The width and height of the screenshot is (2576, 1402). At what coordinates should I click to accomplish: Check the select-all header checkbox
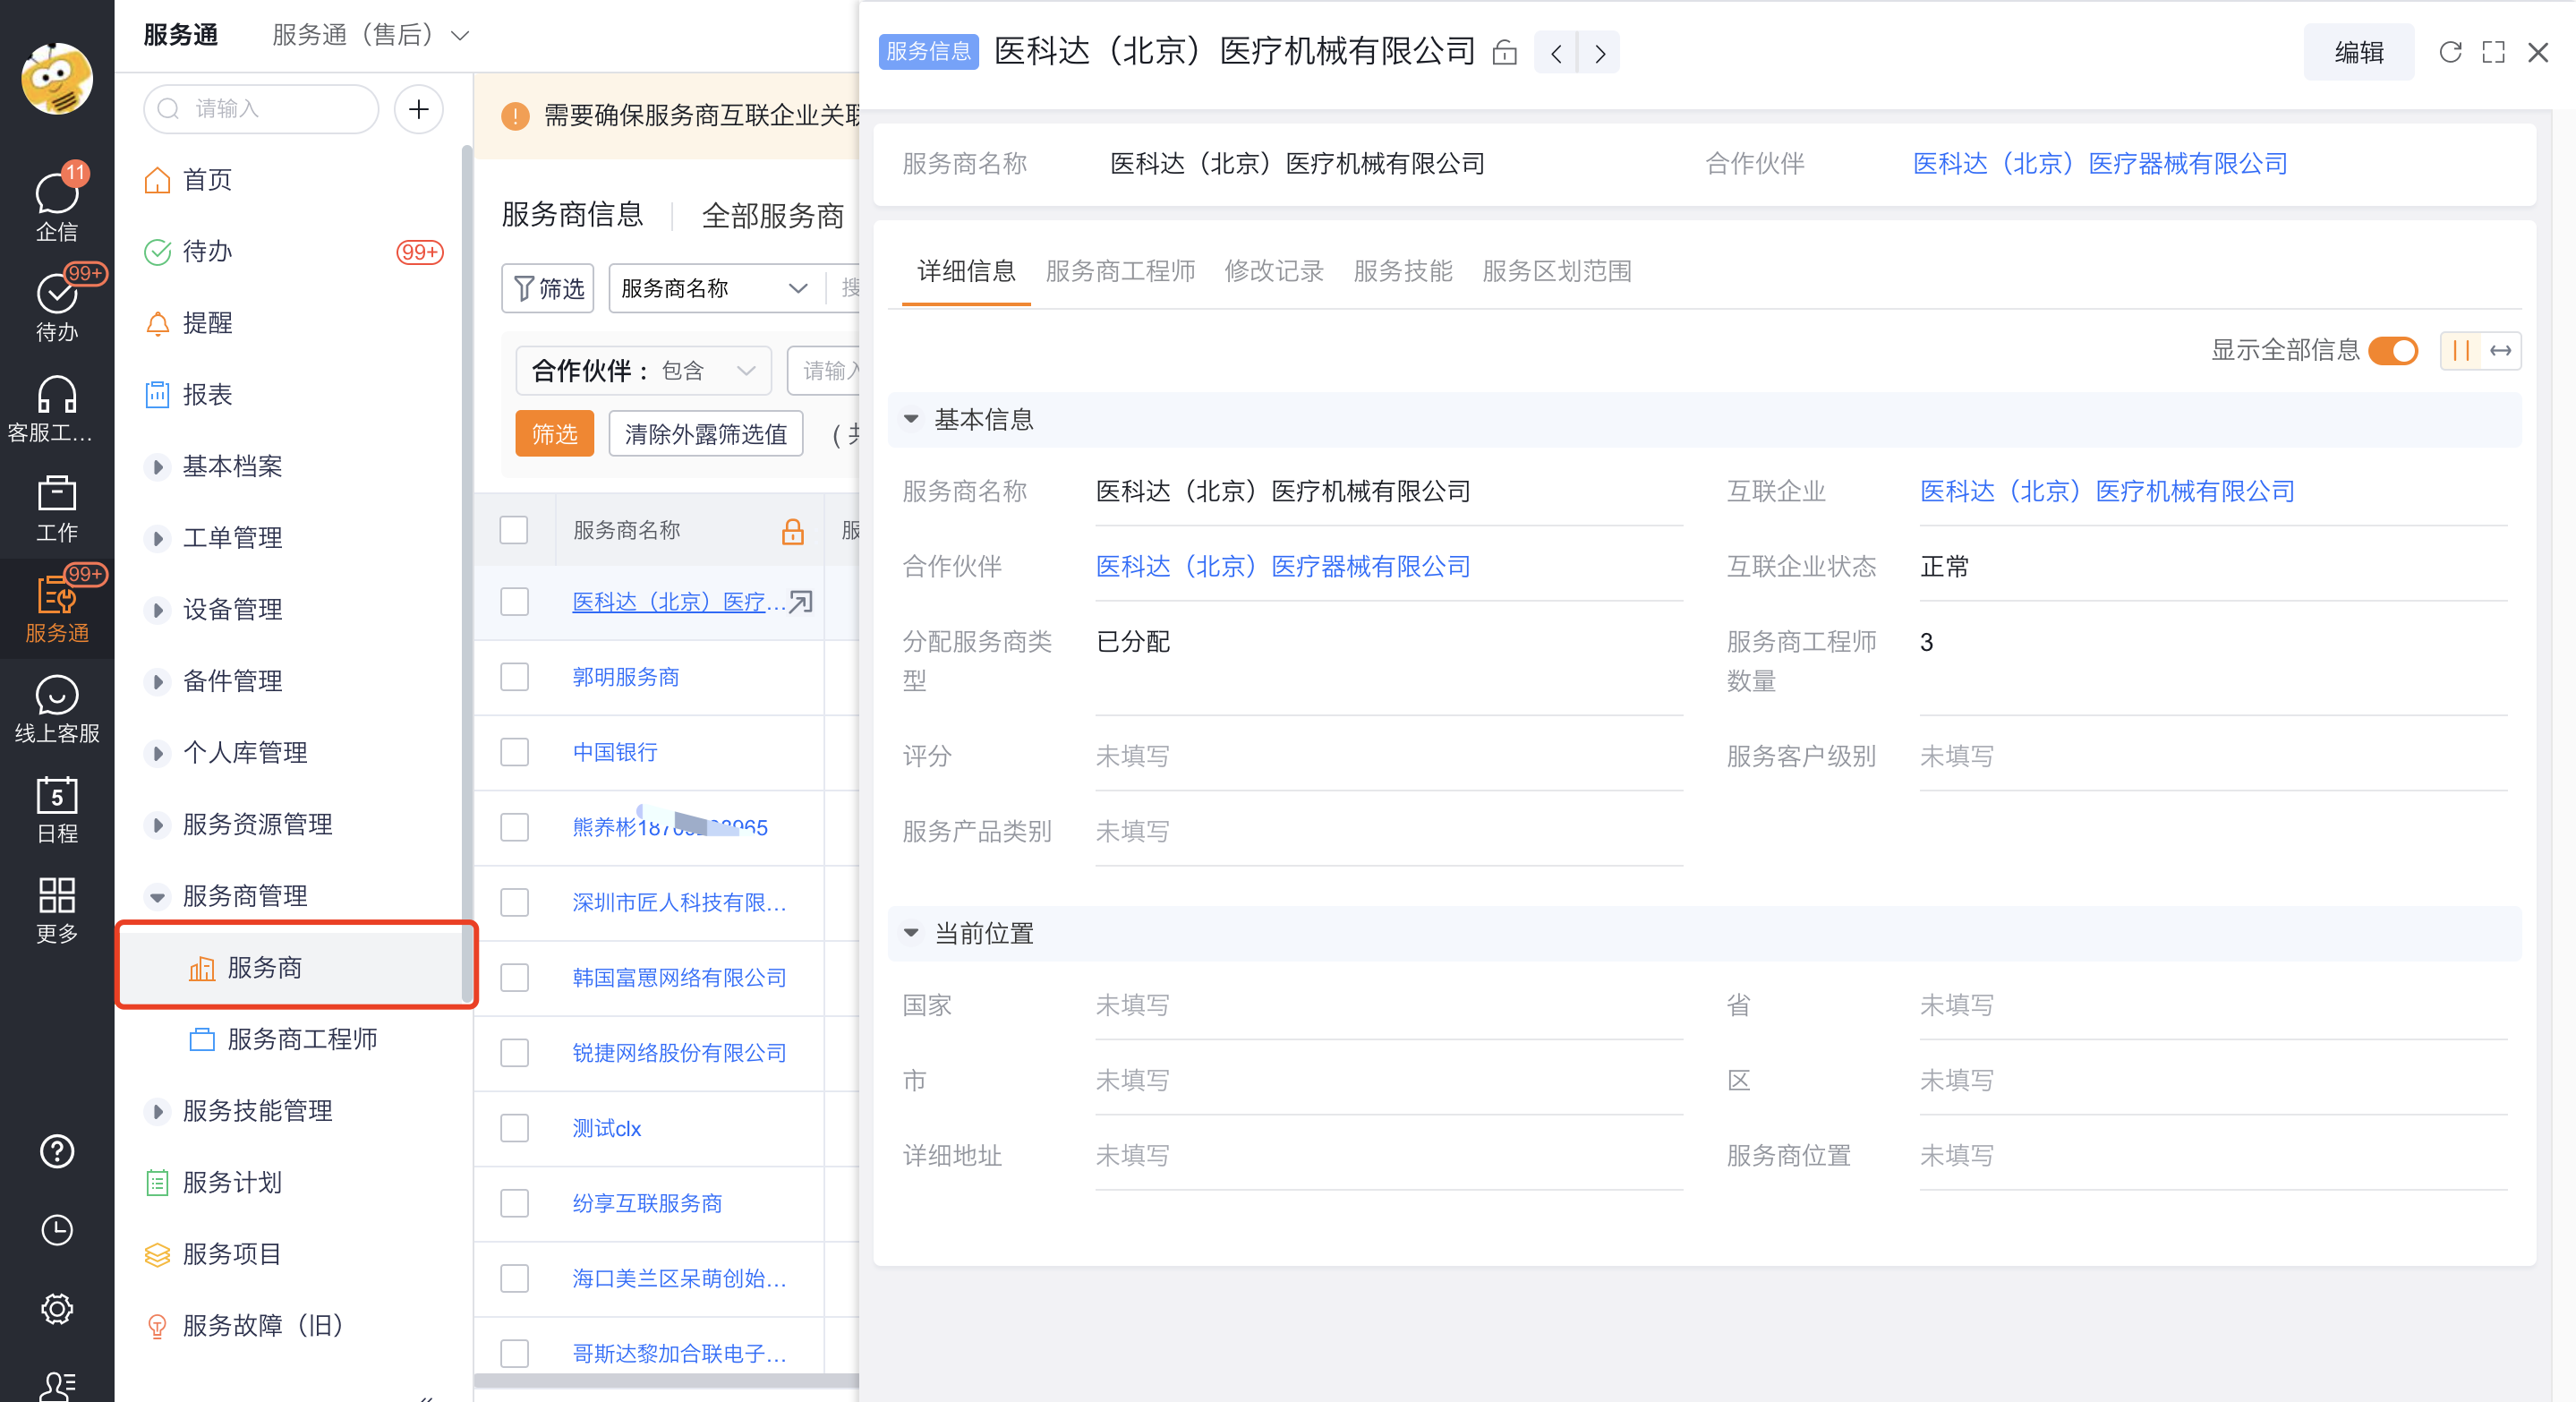514,530
